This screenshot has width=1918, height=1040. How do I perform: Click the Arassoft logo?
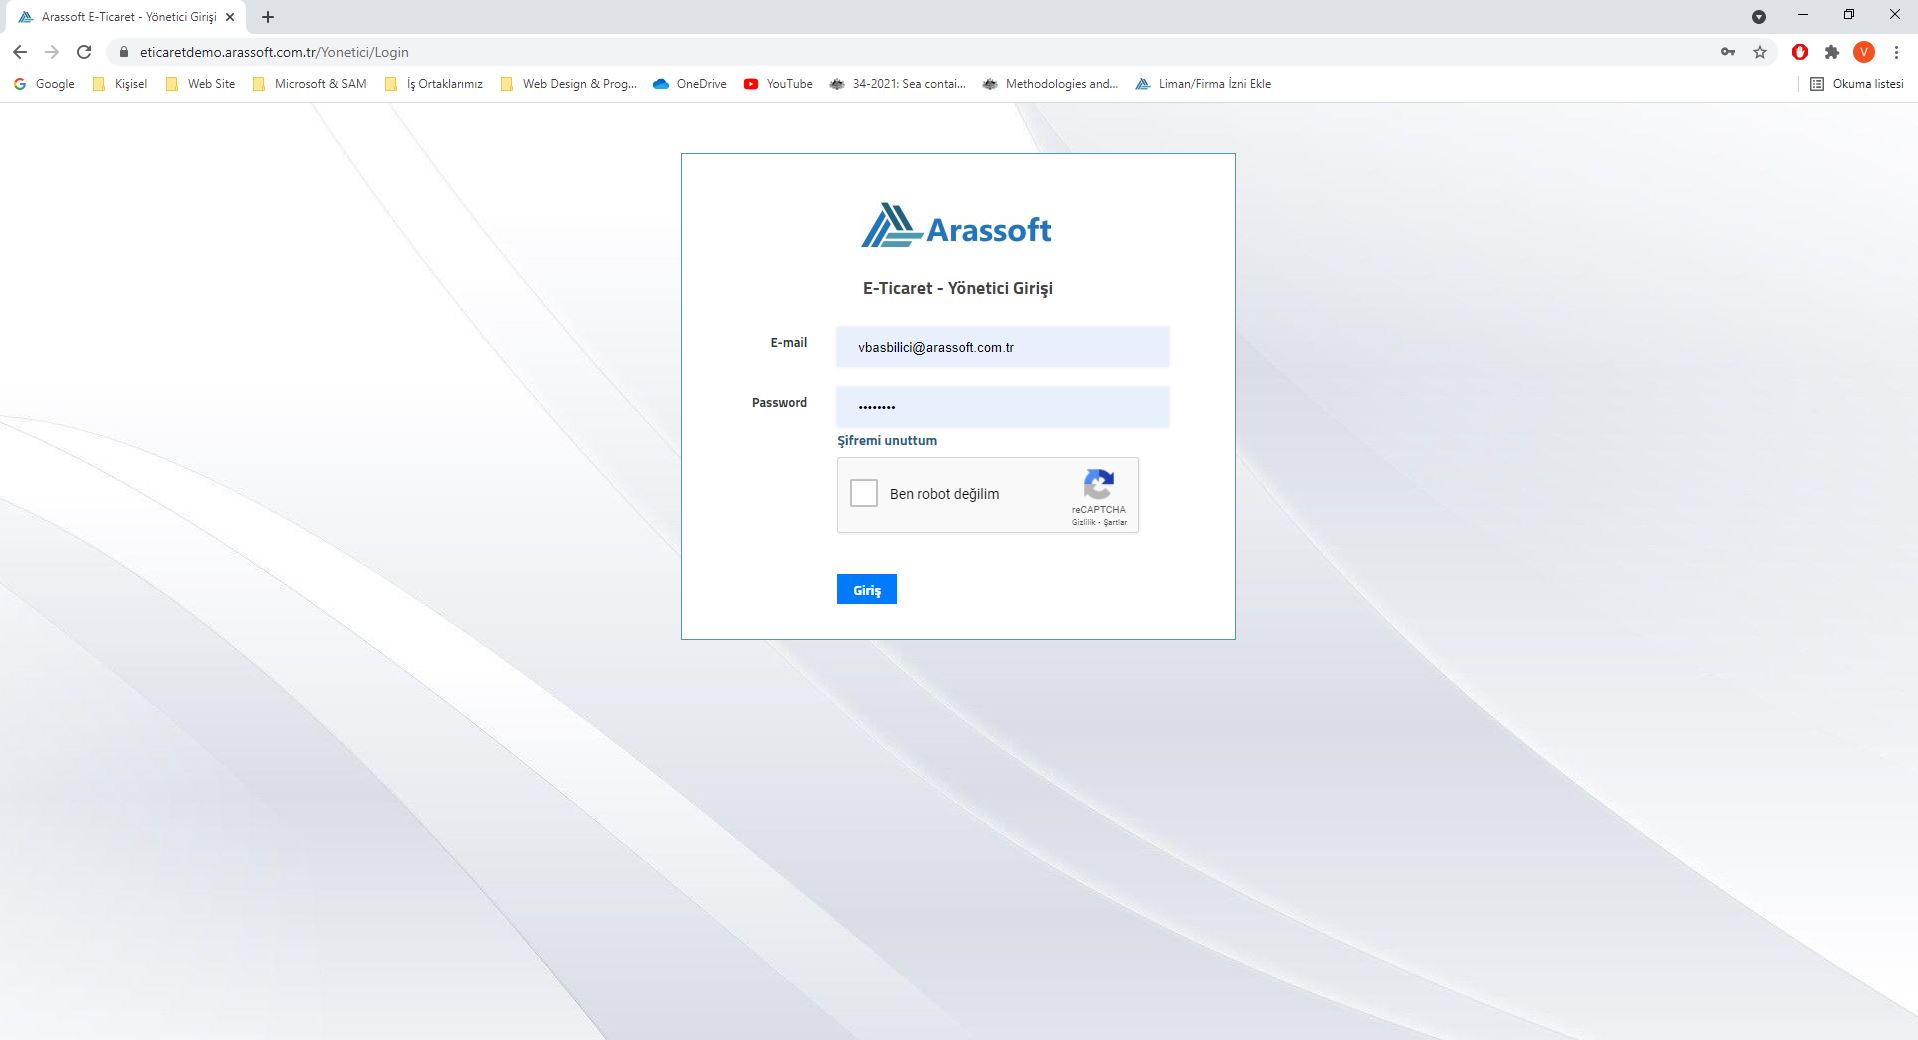pos(957,226)
